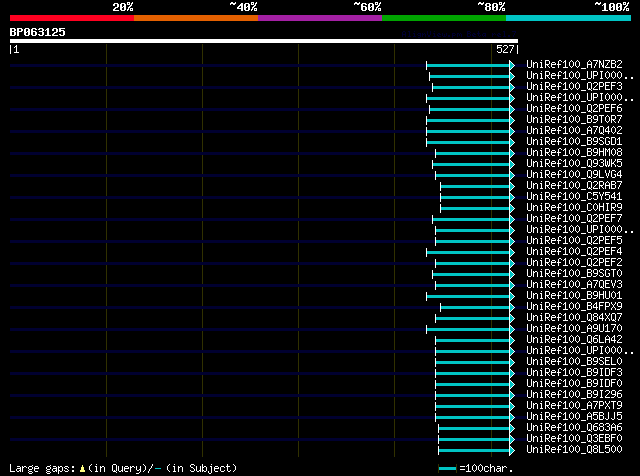Select hit label UniRef100_Q3EBF0
Viewport: 640px width, 476px height.
point(574,439)
